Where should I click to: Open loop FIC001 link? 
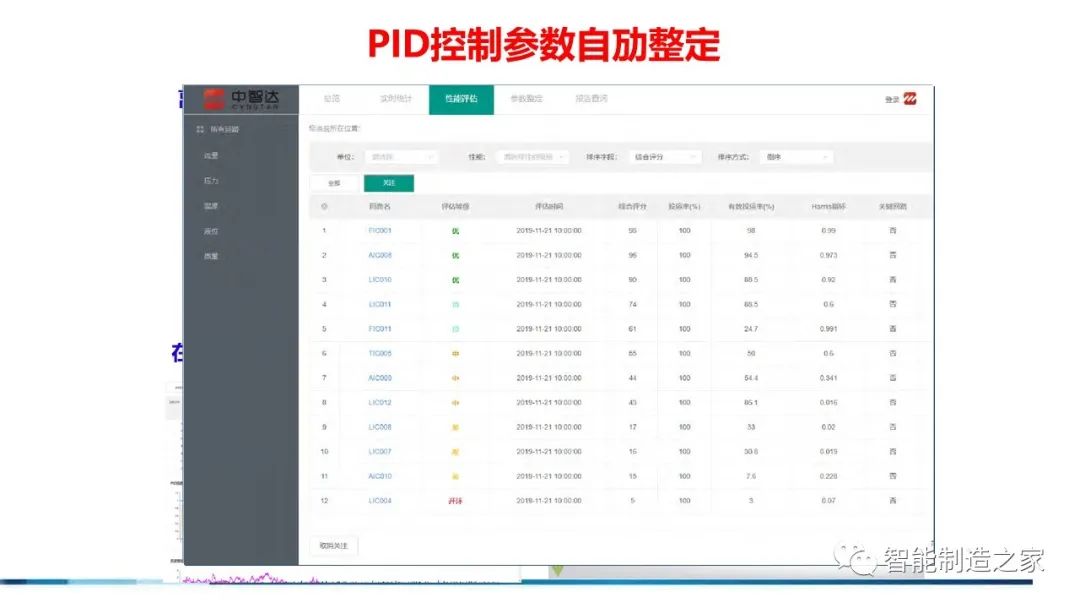[380, 231]
